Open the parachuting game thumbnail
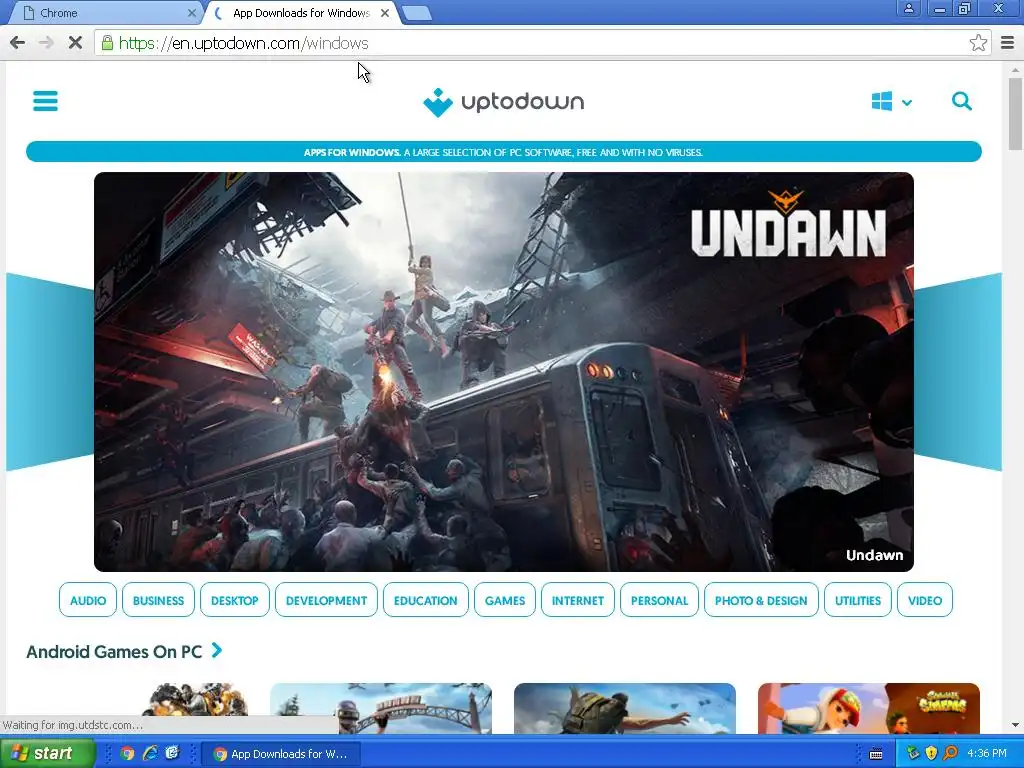The height and width of the screenshot is (768, 1024). coord(625,708)
